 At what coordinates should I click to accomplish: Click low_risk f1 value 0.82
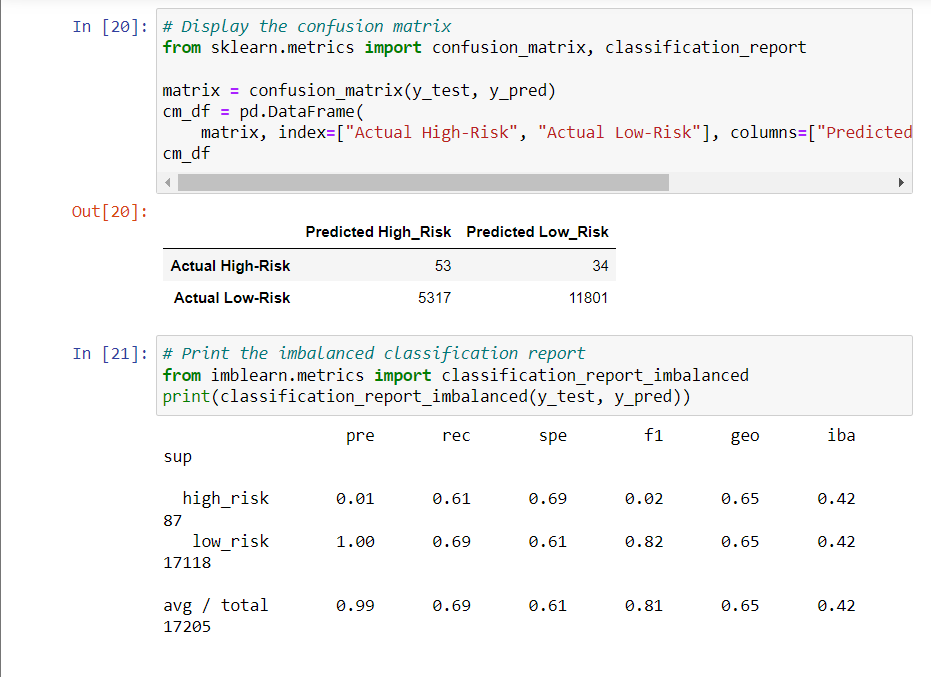click(644, 542)
